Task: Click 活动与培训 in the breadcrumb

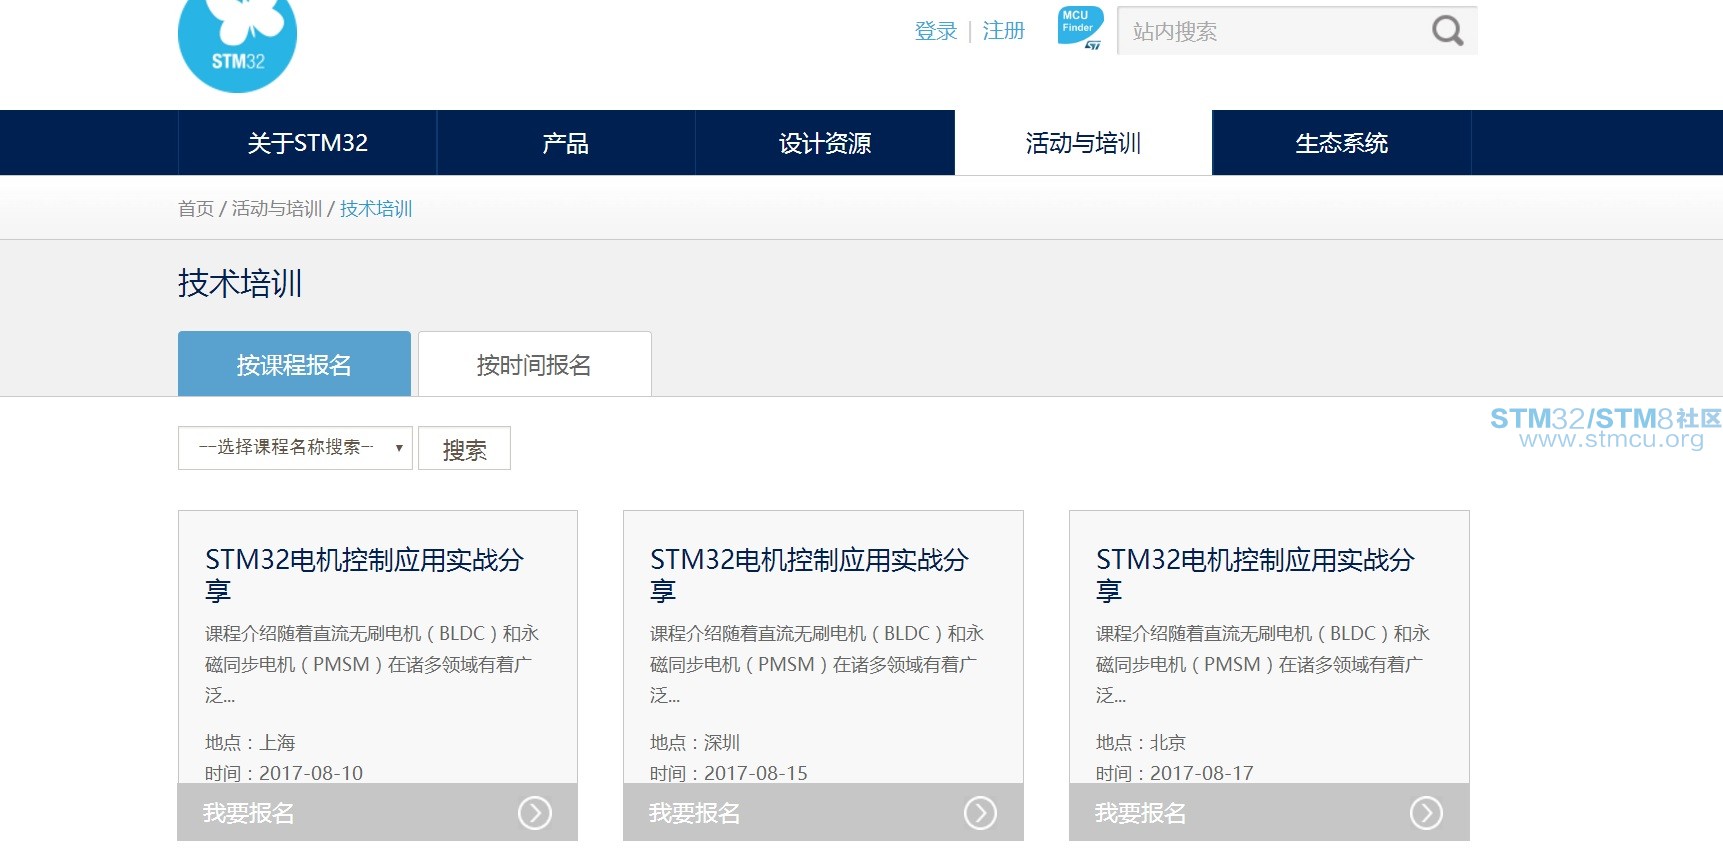Action: (x=277, y=209)
